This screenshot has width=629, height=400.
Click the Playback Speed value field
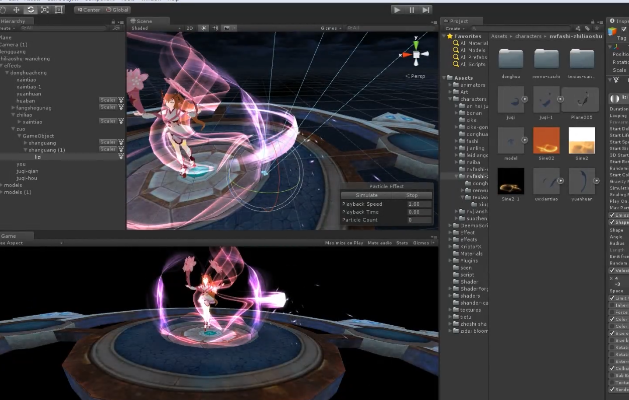[419, 204]
